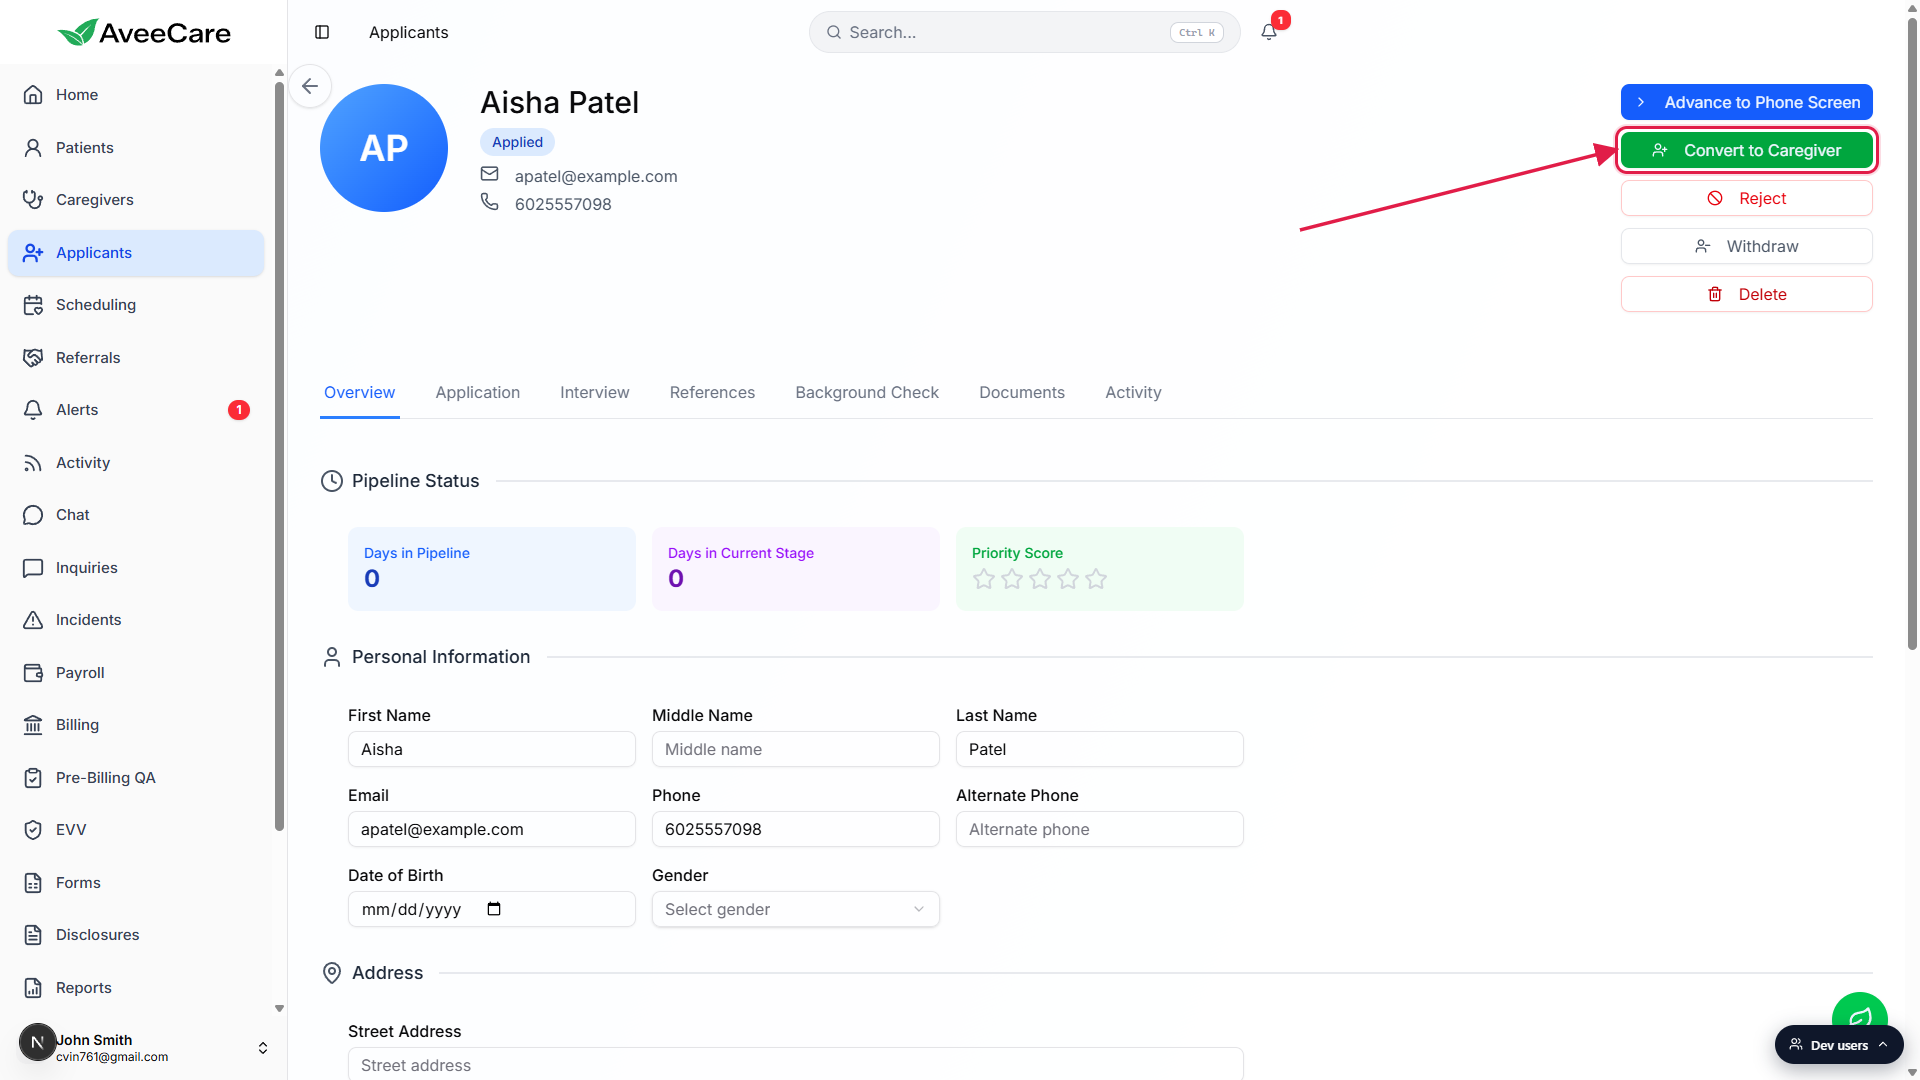Open the Scheduling calendar icon

tap(33, 305)
